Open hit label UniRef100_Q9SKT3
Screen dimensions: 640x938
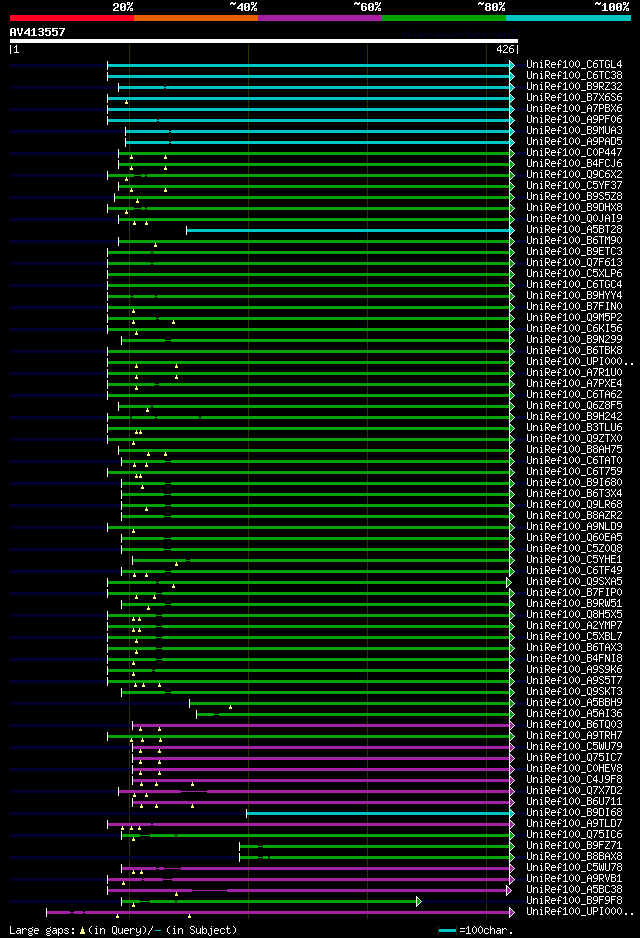(x=574, y=692)
